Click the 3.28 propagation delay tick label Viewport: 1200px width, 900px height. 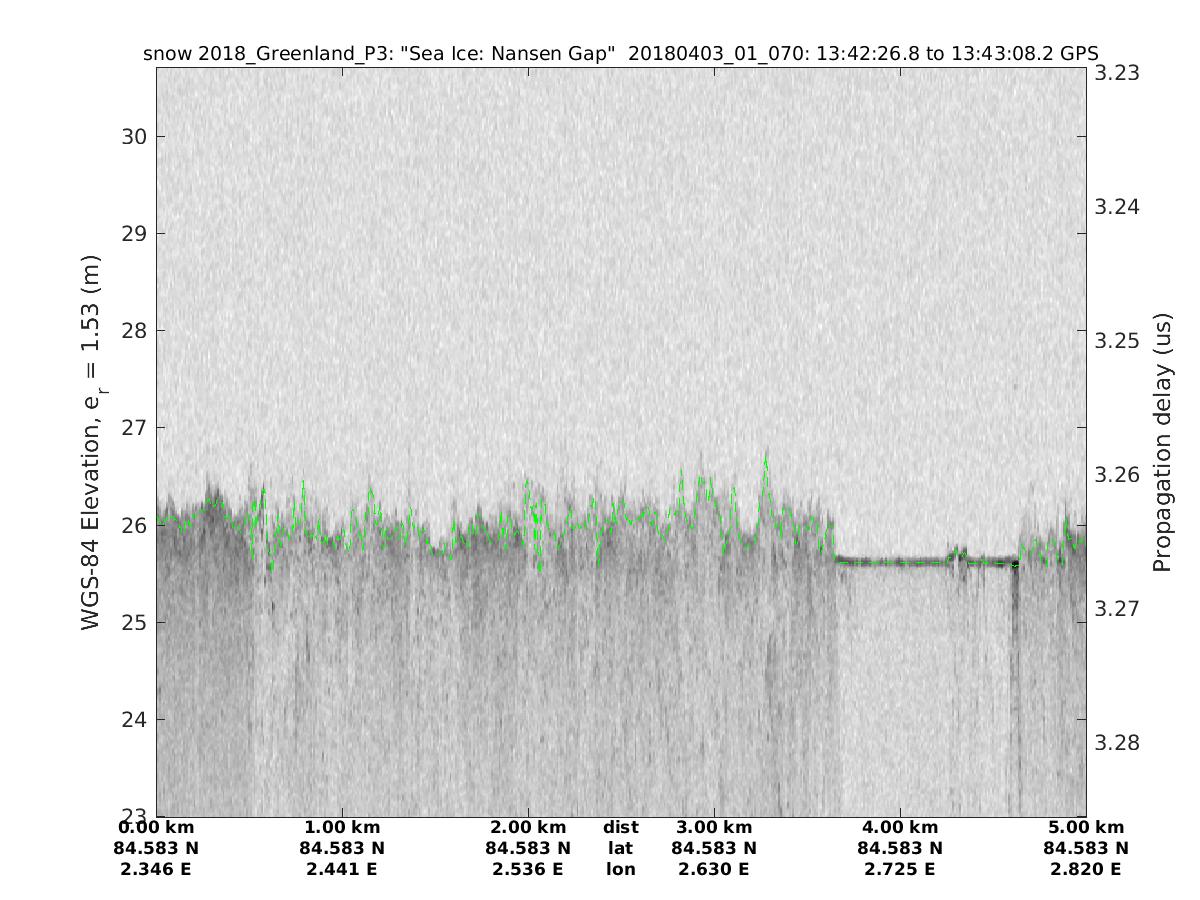click(x=1117, y=743)
